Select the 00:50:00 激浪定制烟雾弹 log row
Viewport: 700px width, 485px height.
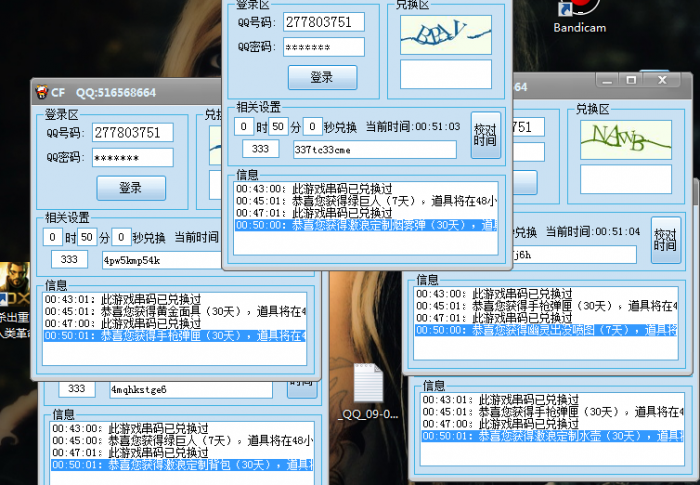click(x=366, y=225)
